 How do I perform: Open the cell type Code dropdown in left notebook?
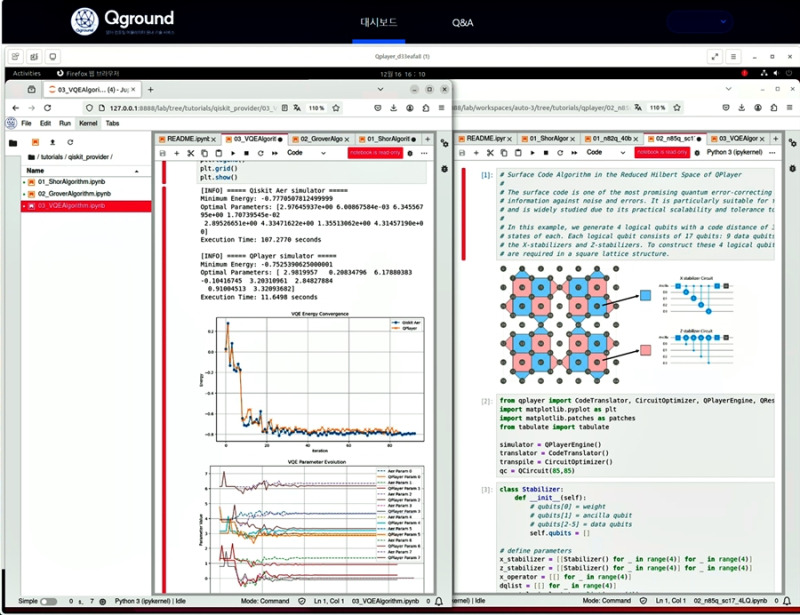click(306, 153)
